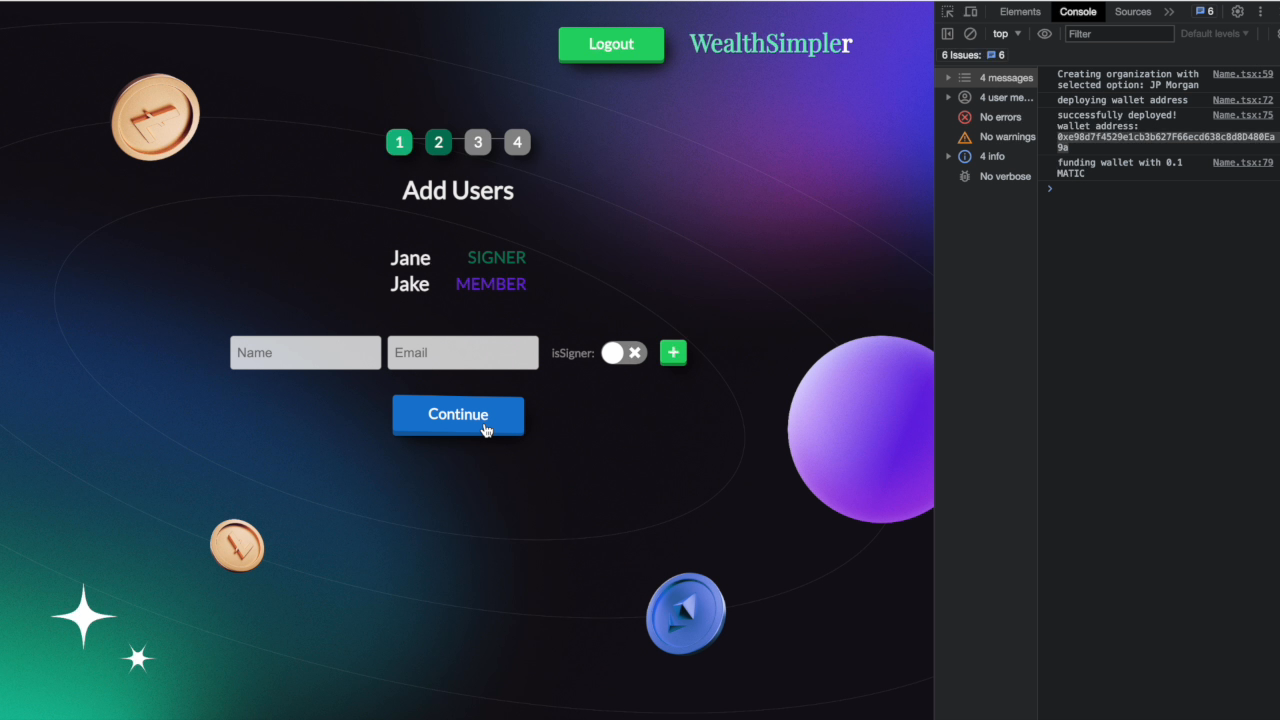The width and height of the screenshot is (1280, 720).
Task: Switch to the Sources tab
Action: click(x=1133, y=12)
